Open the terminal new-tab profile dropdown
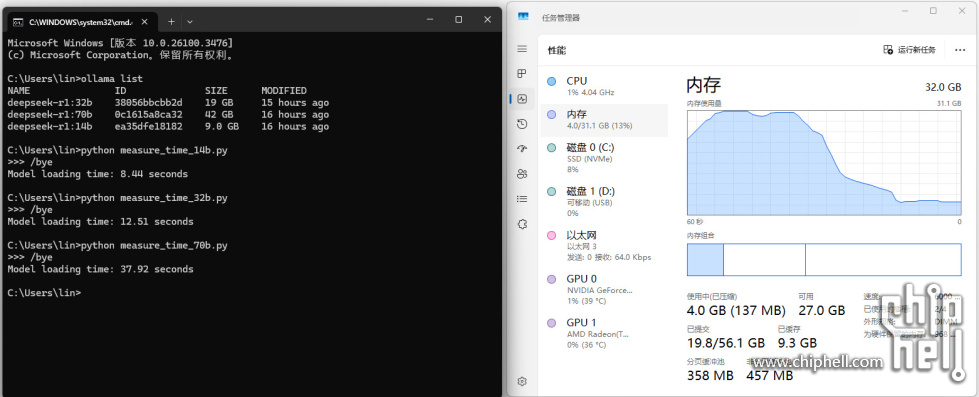 [x=190, y=21]
